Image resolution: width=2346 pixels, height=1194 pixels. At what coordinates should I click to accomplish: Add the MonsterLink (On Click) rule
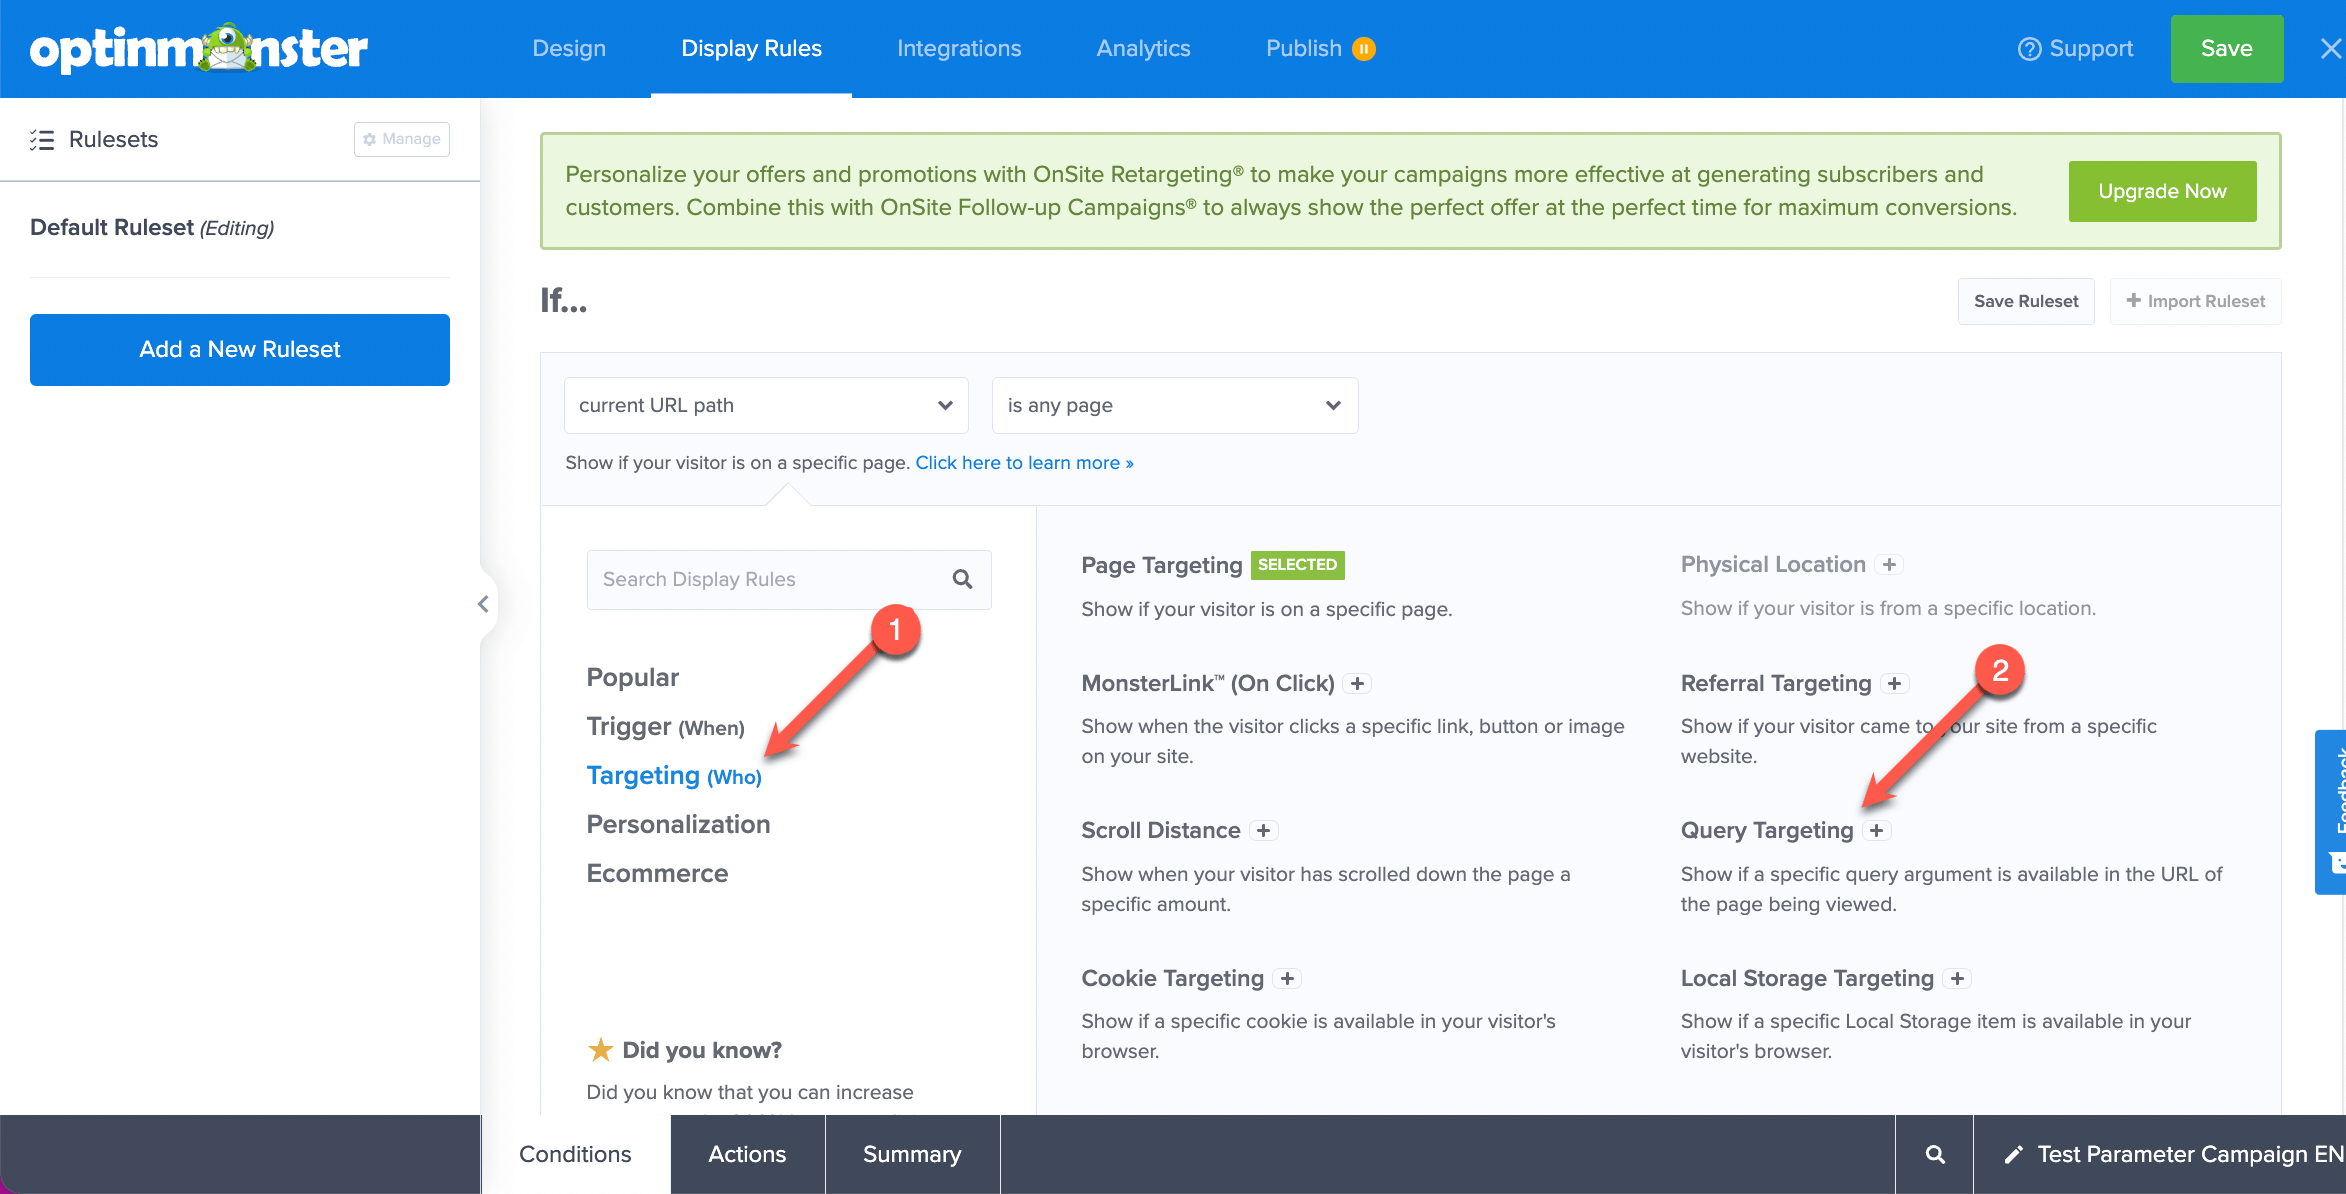click(x=1357, y=684)
